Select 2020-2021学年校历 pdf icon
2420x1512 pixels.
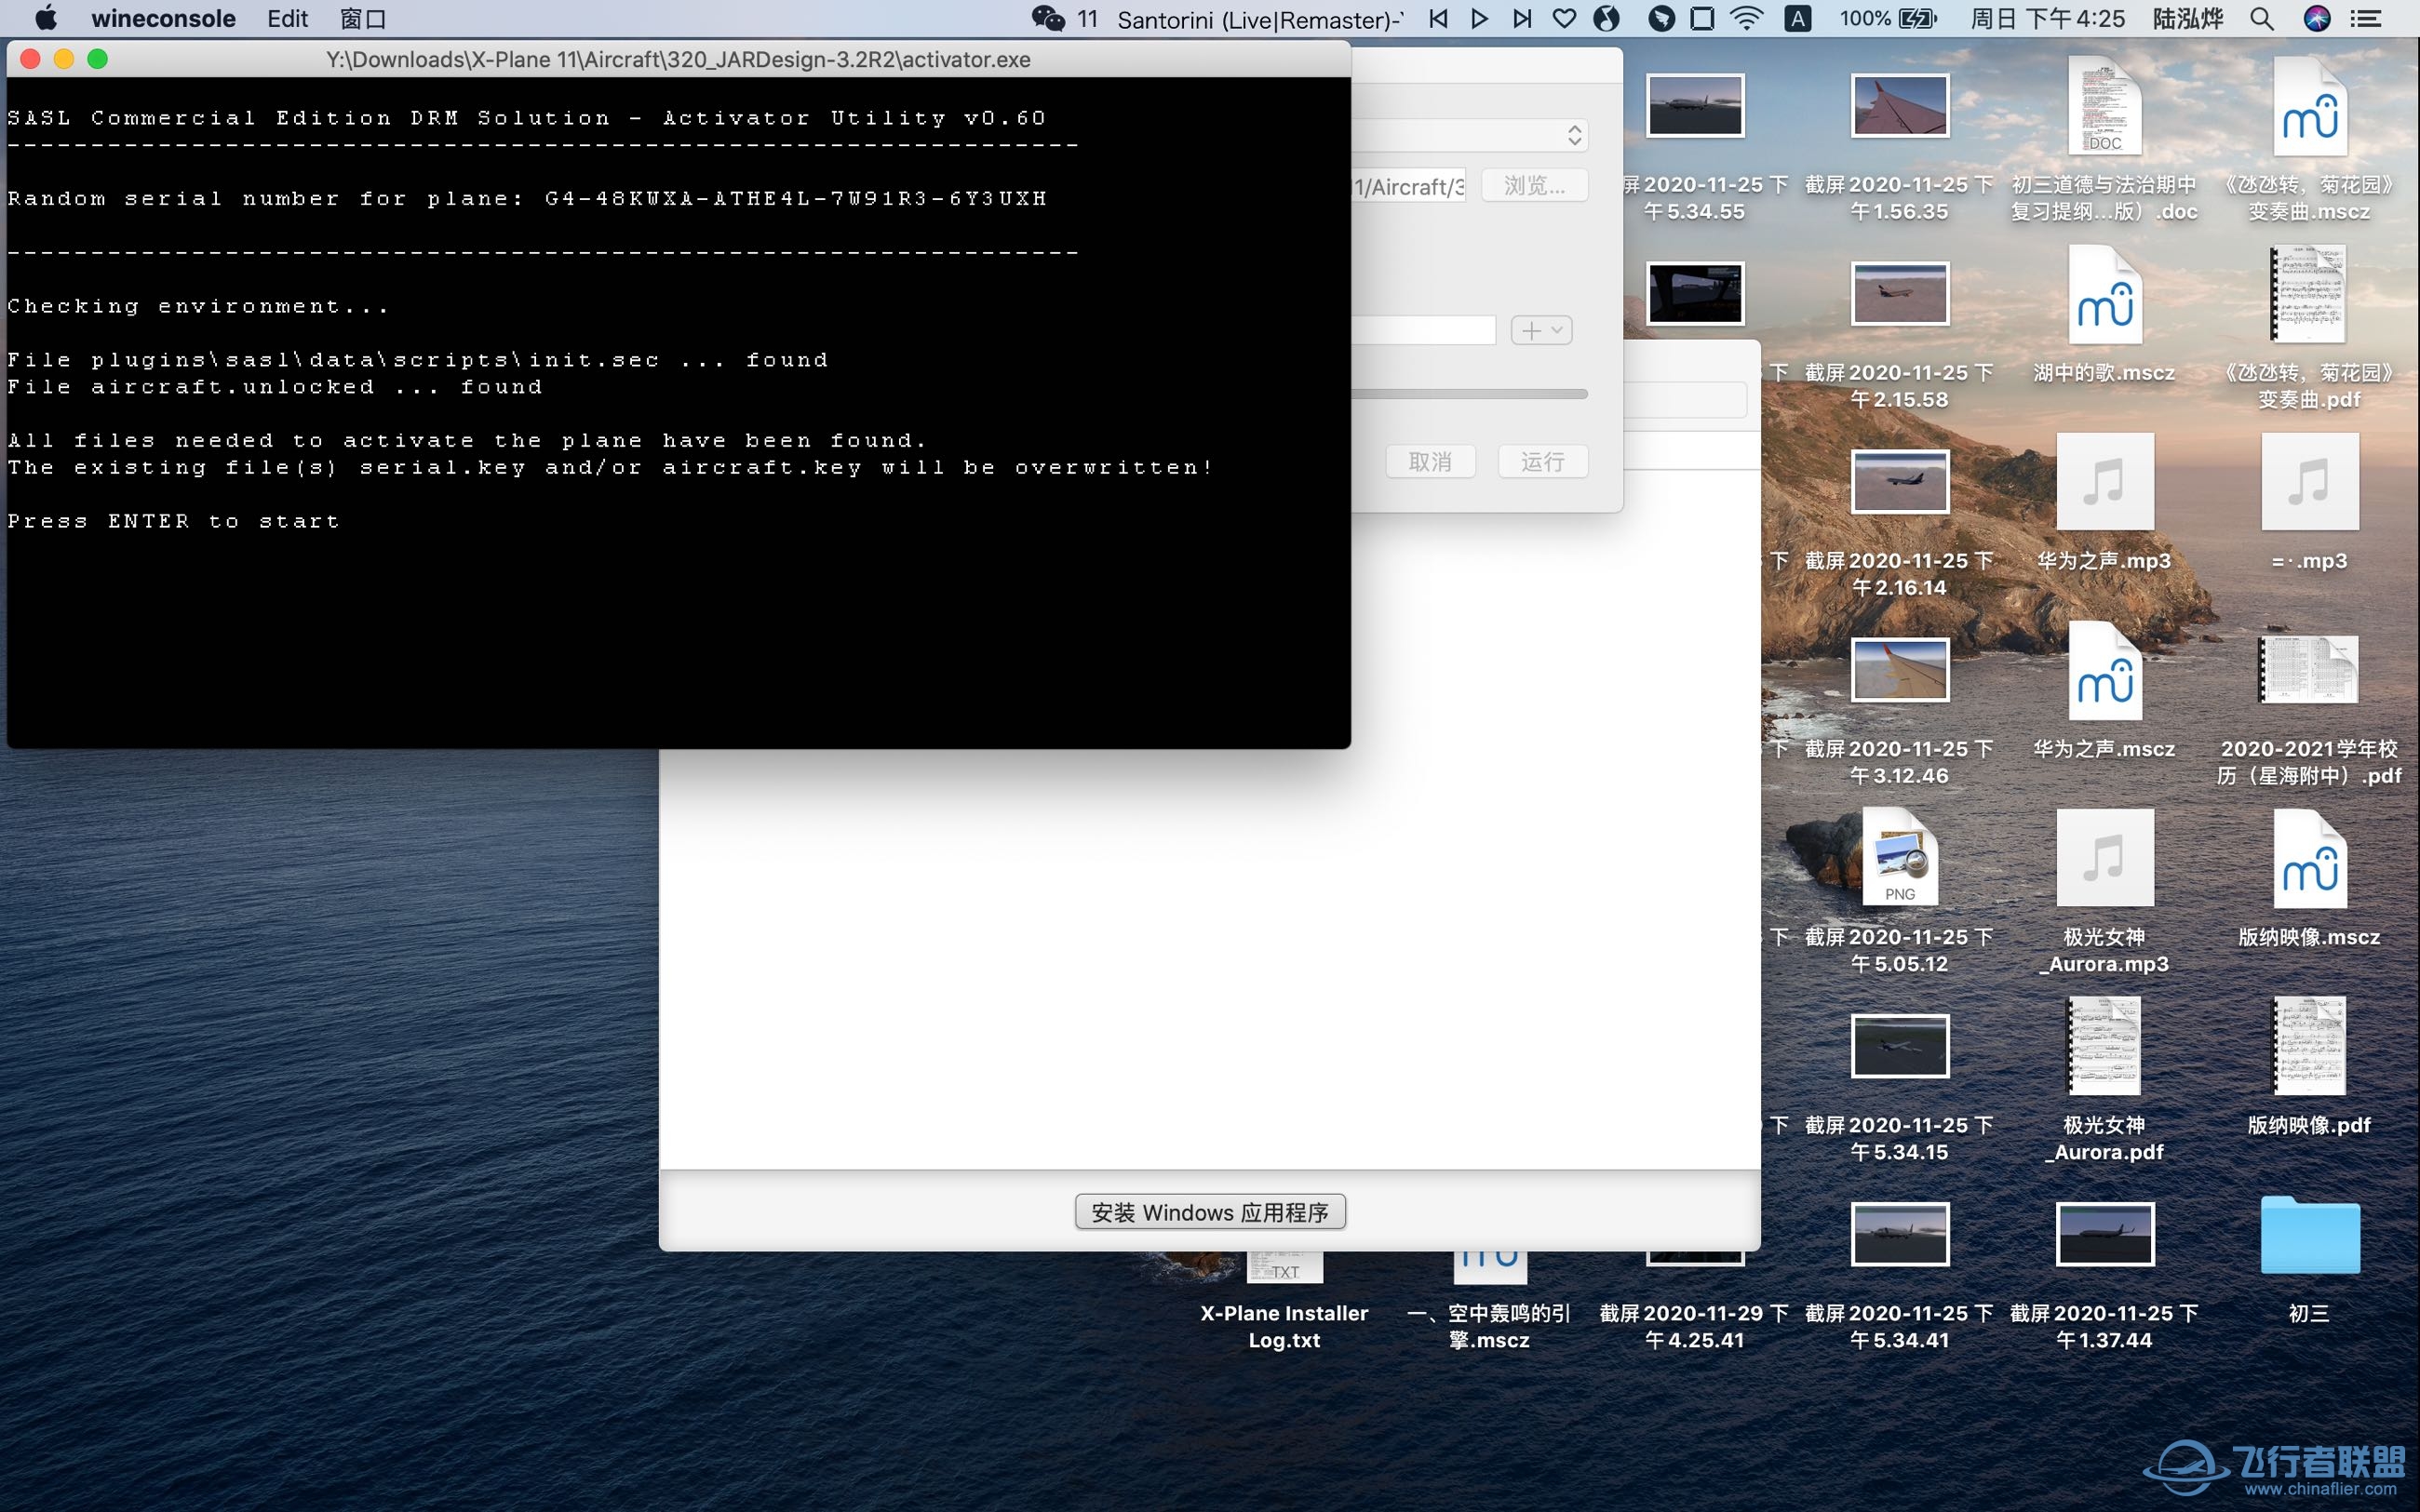point(2310,671)
